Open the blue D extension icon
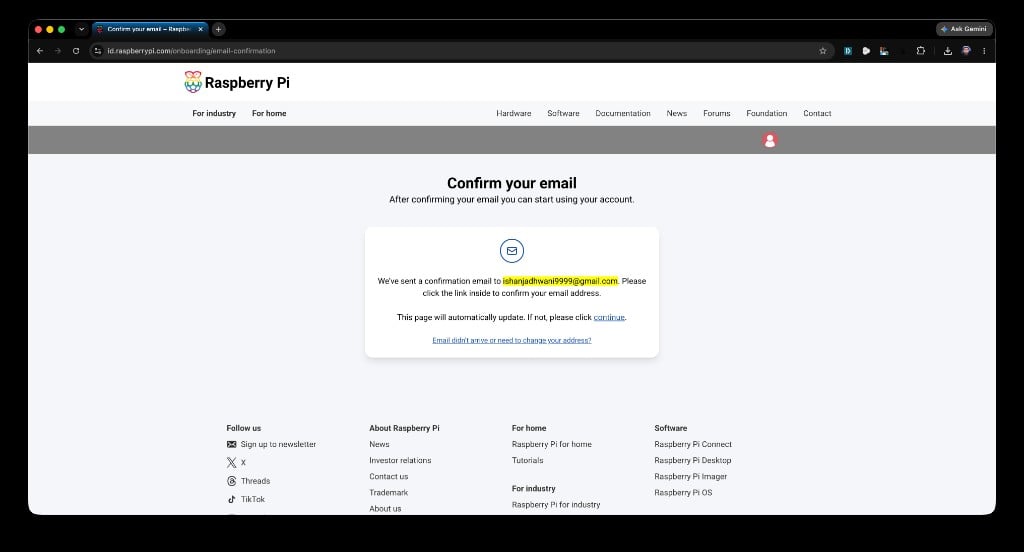This screenshot has height=552, width=1024. coord(848,51)
